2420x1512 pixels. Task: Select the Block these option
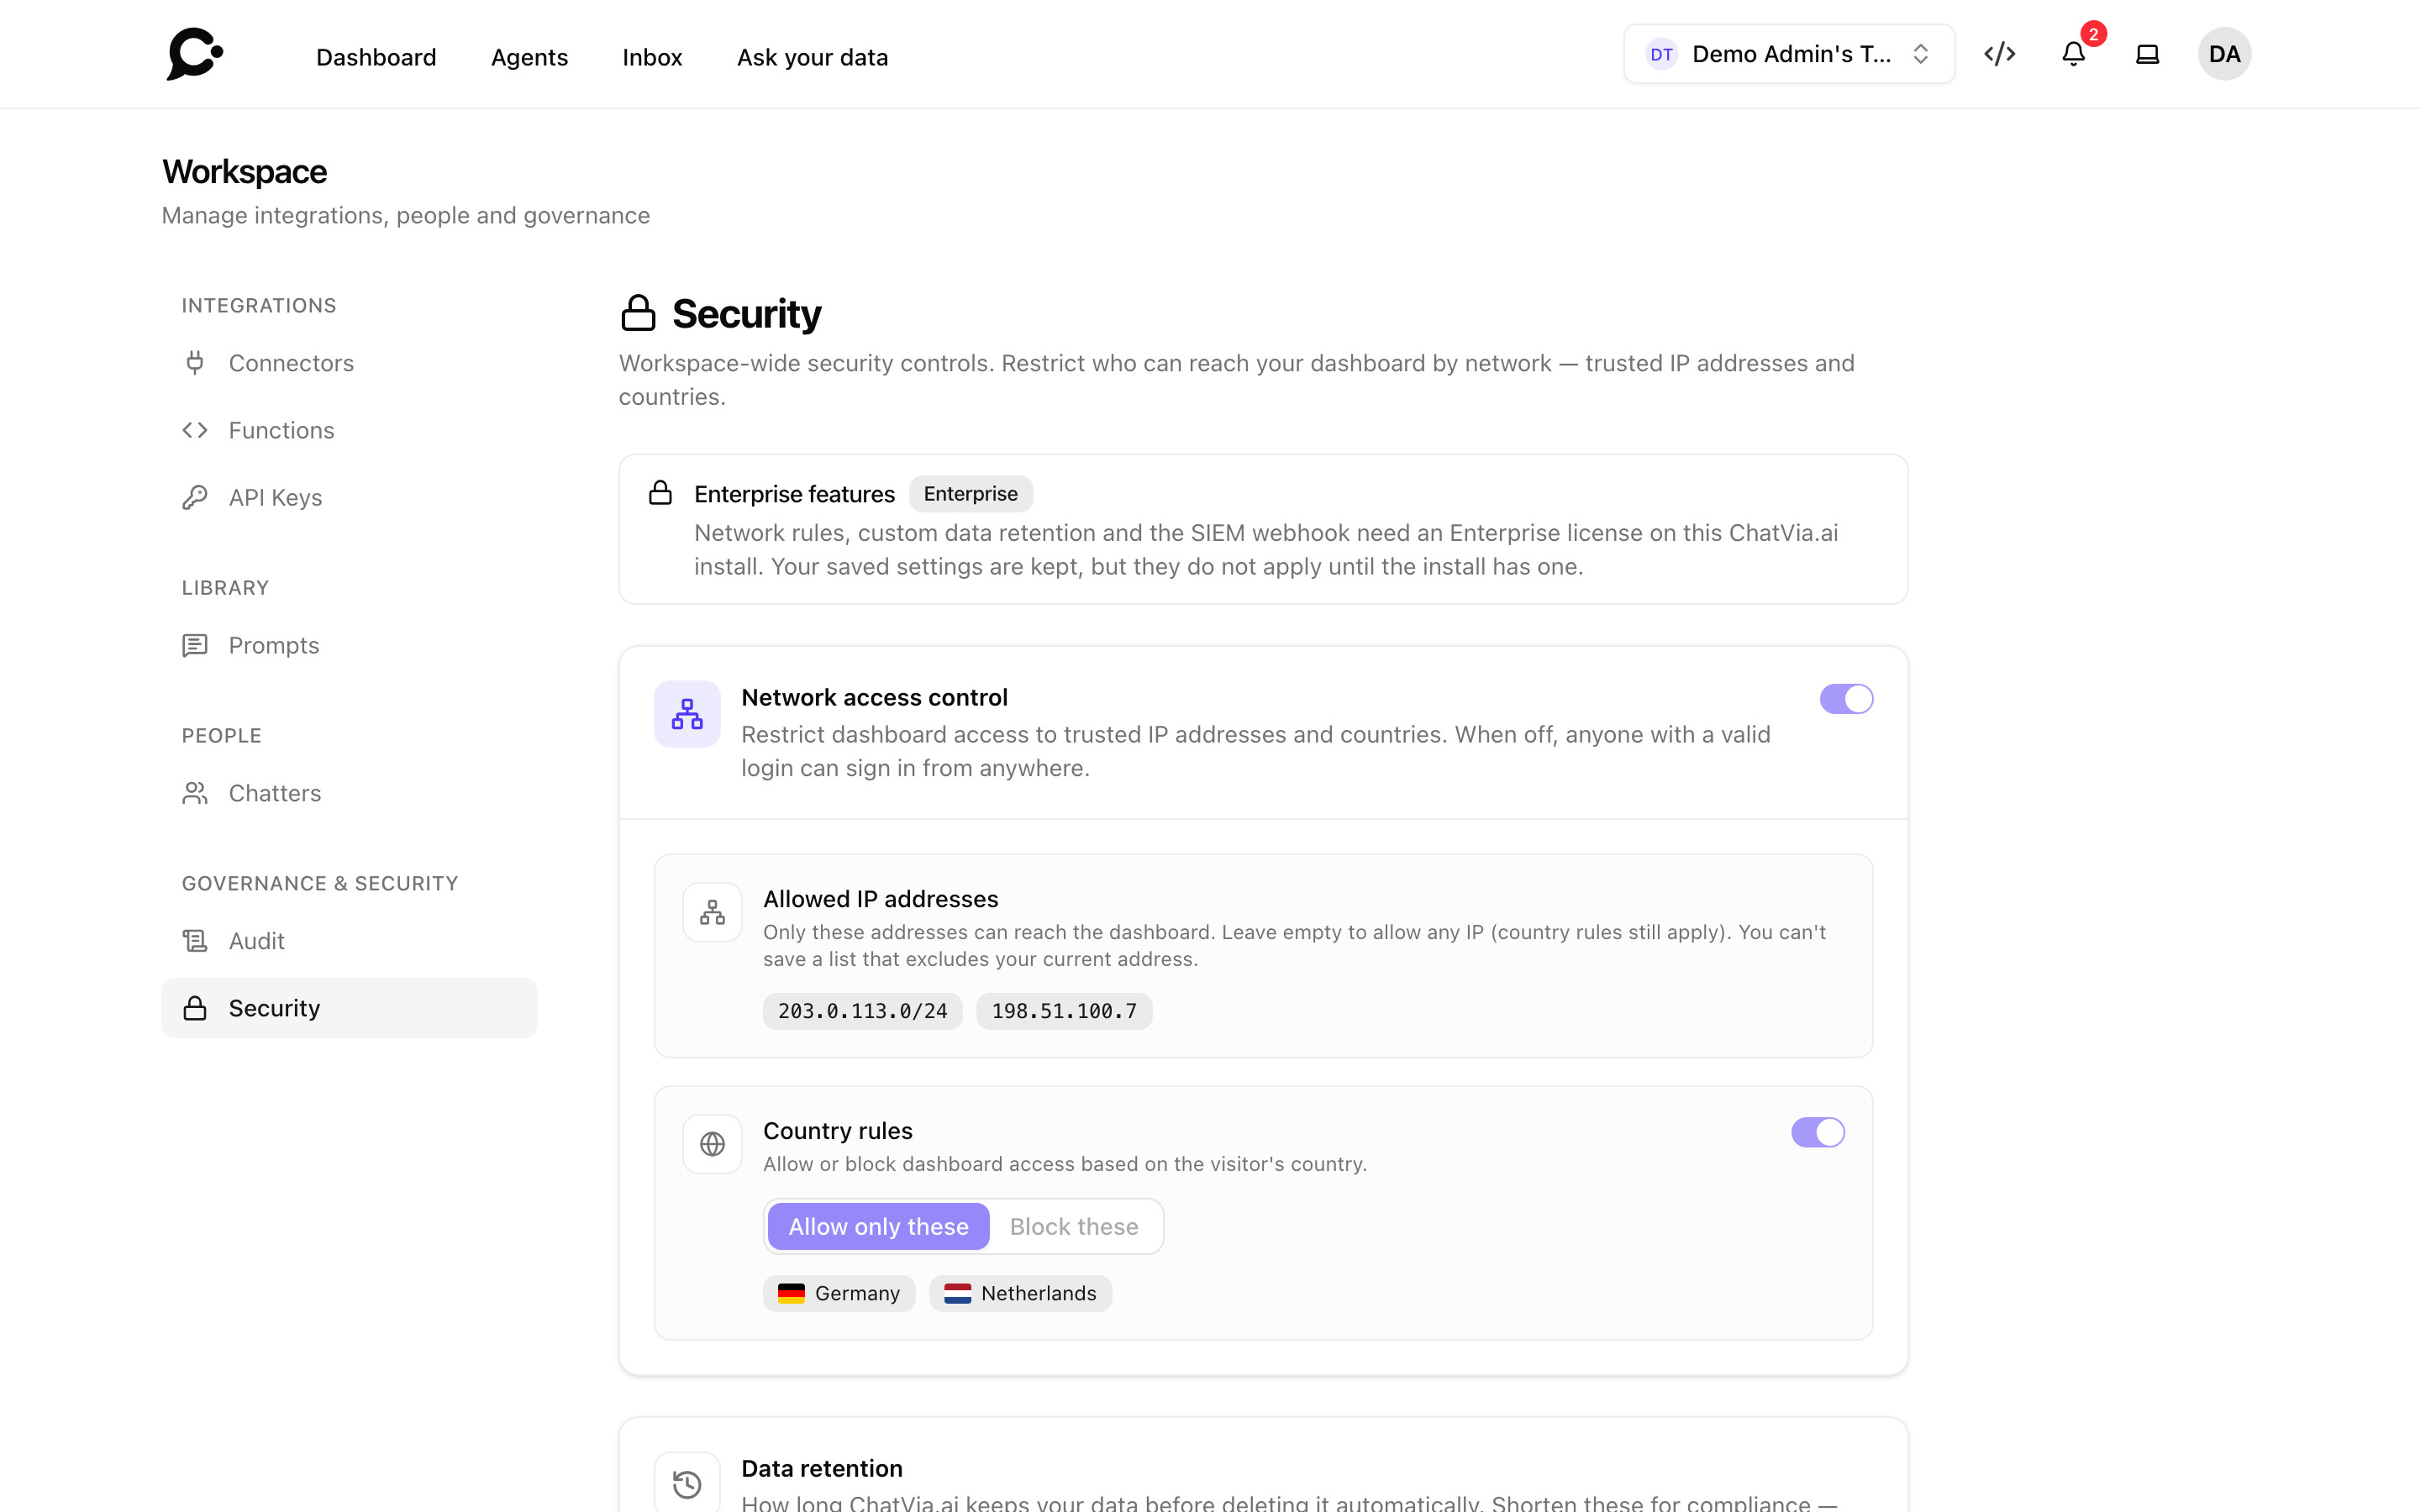coord(1074,1226)
